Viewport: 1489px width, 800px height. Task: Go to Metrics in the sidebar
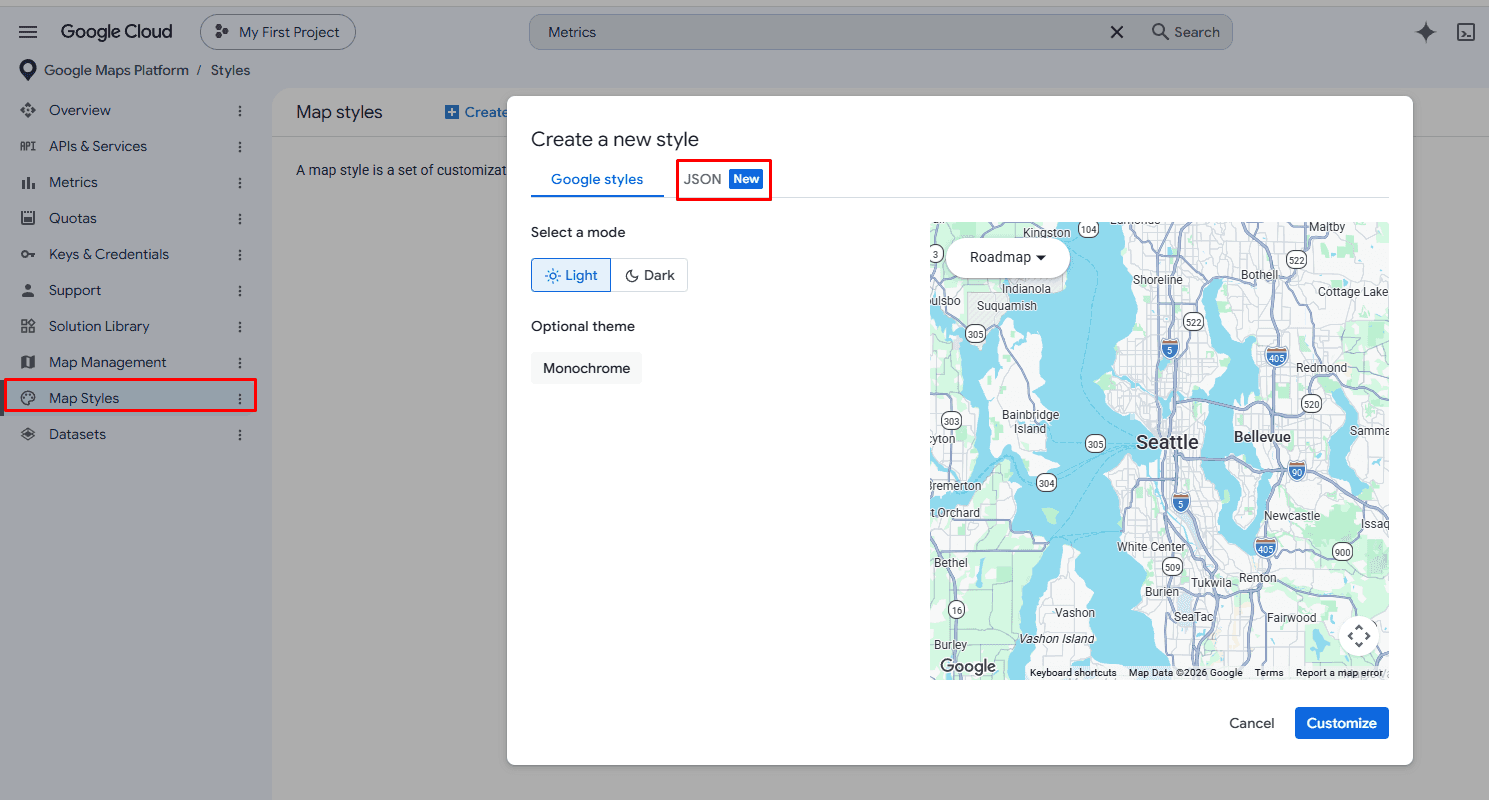tap(73, 182)
